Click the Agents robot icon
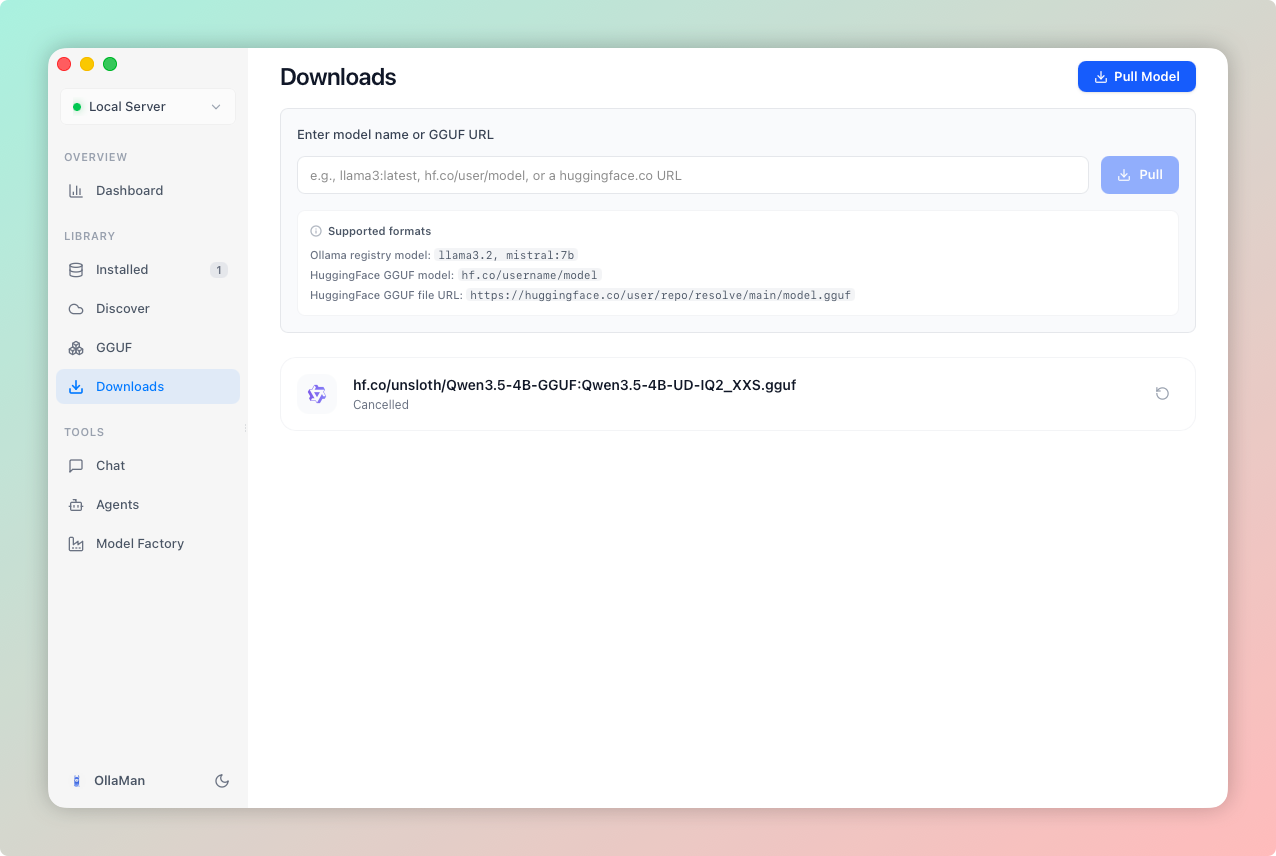This screenshot has width=1276, height=856. [x=76, y=505]
